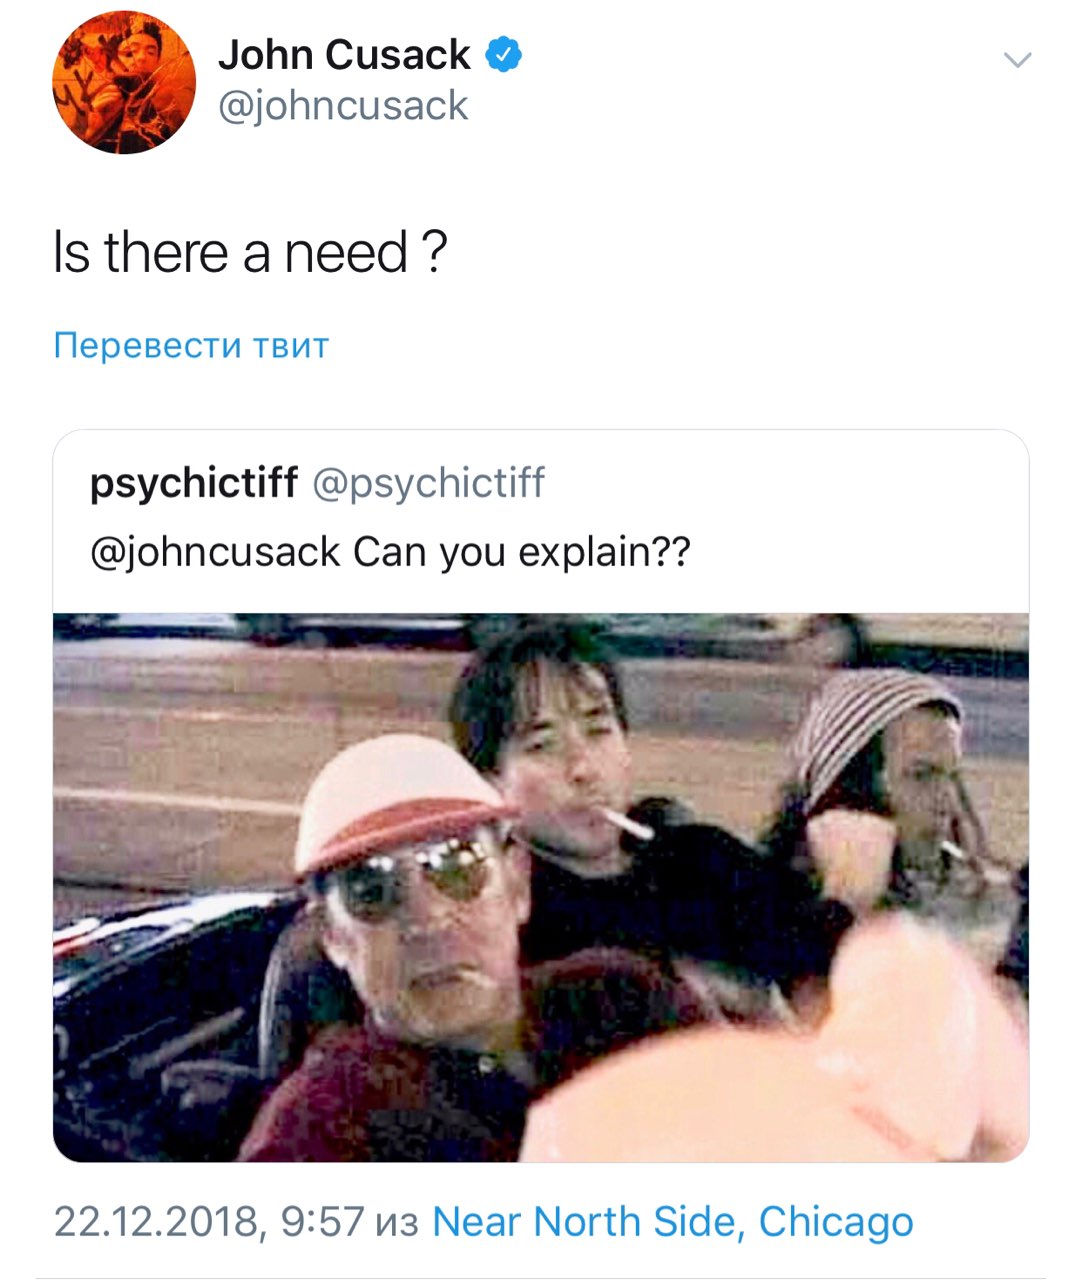Open the Near North Side, Chicago location
This screenshot has width=1082, height=1280.
pyautogui.click(x=673, y=1222)
